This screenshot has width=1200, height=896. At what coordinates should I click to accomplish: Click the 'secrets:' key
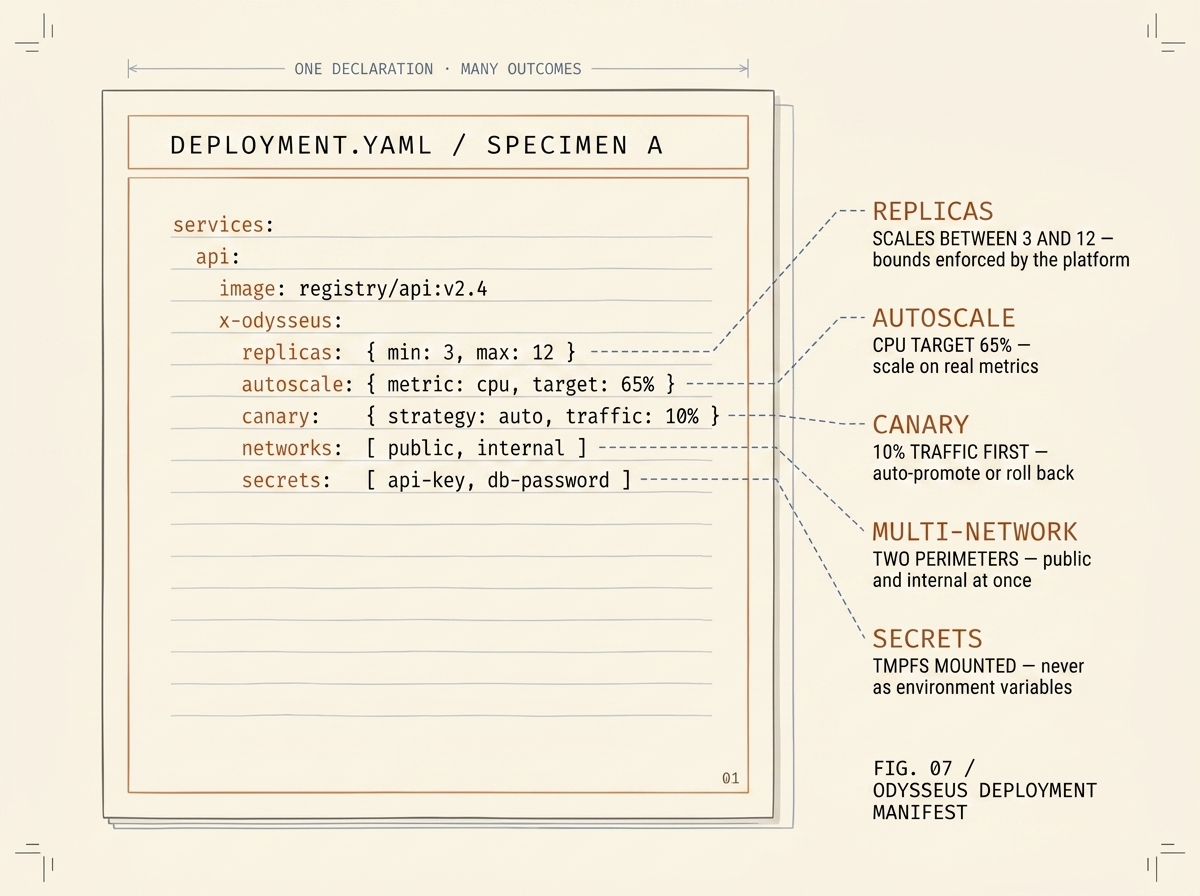point(286,480)
